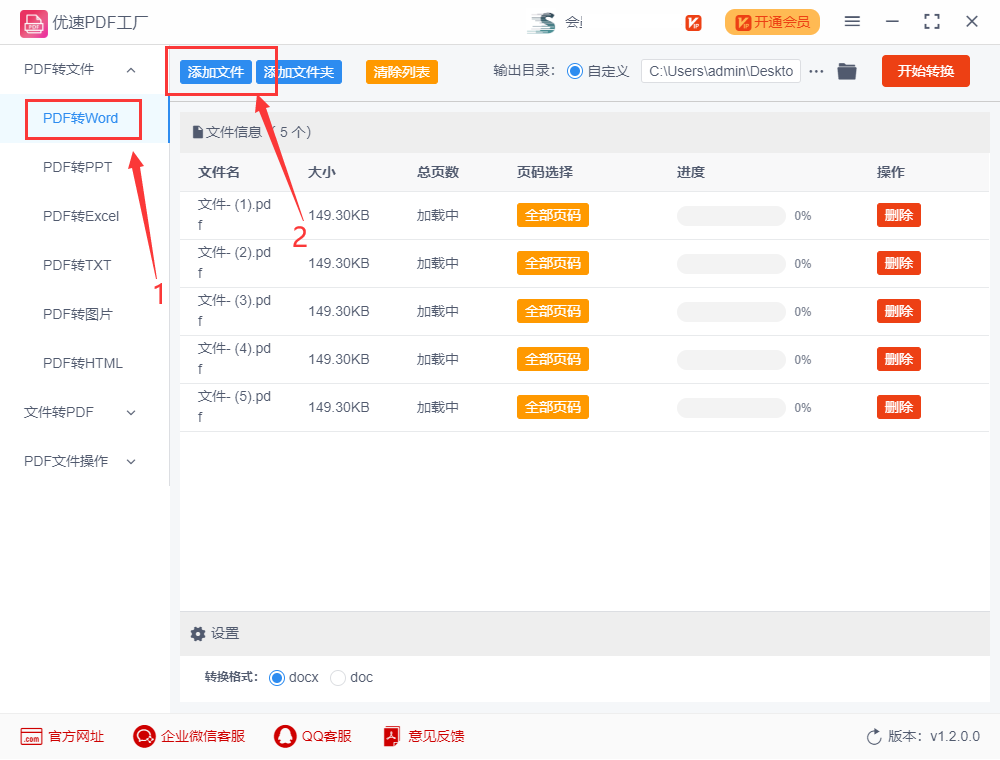
Task: Click the 添加文件夹 button
Action: click(x=299, y=72)
